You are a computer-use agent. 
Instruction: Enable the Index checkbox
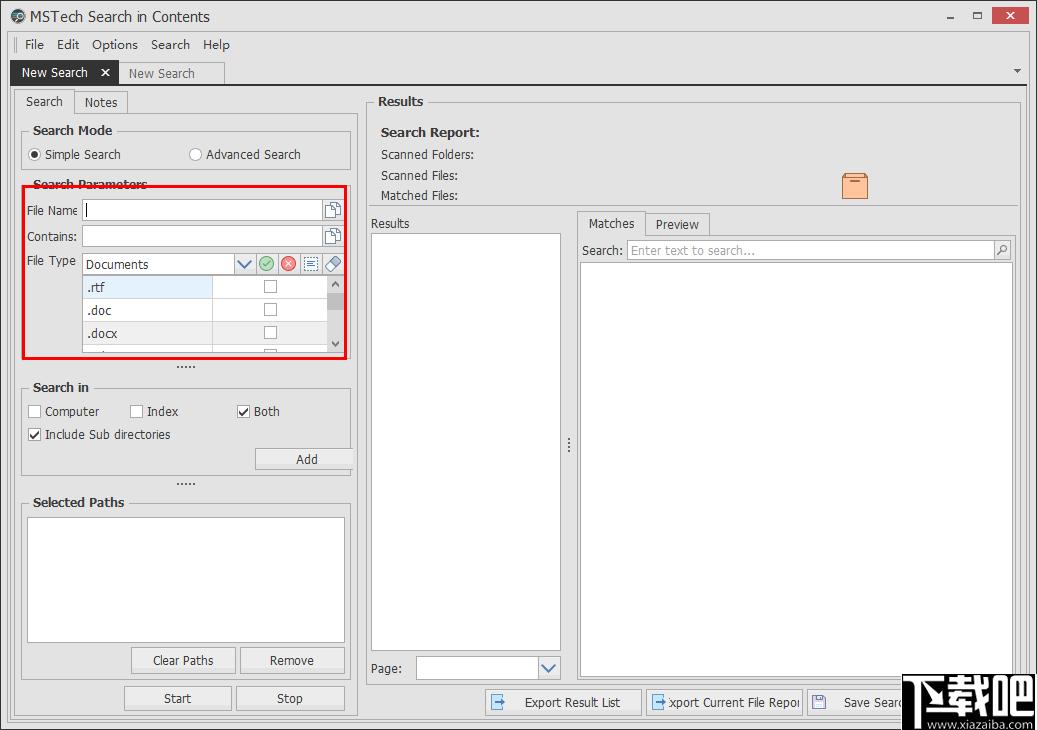(136, 411)
